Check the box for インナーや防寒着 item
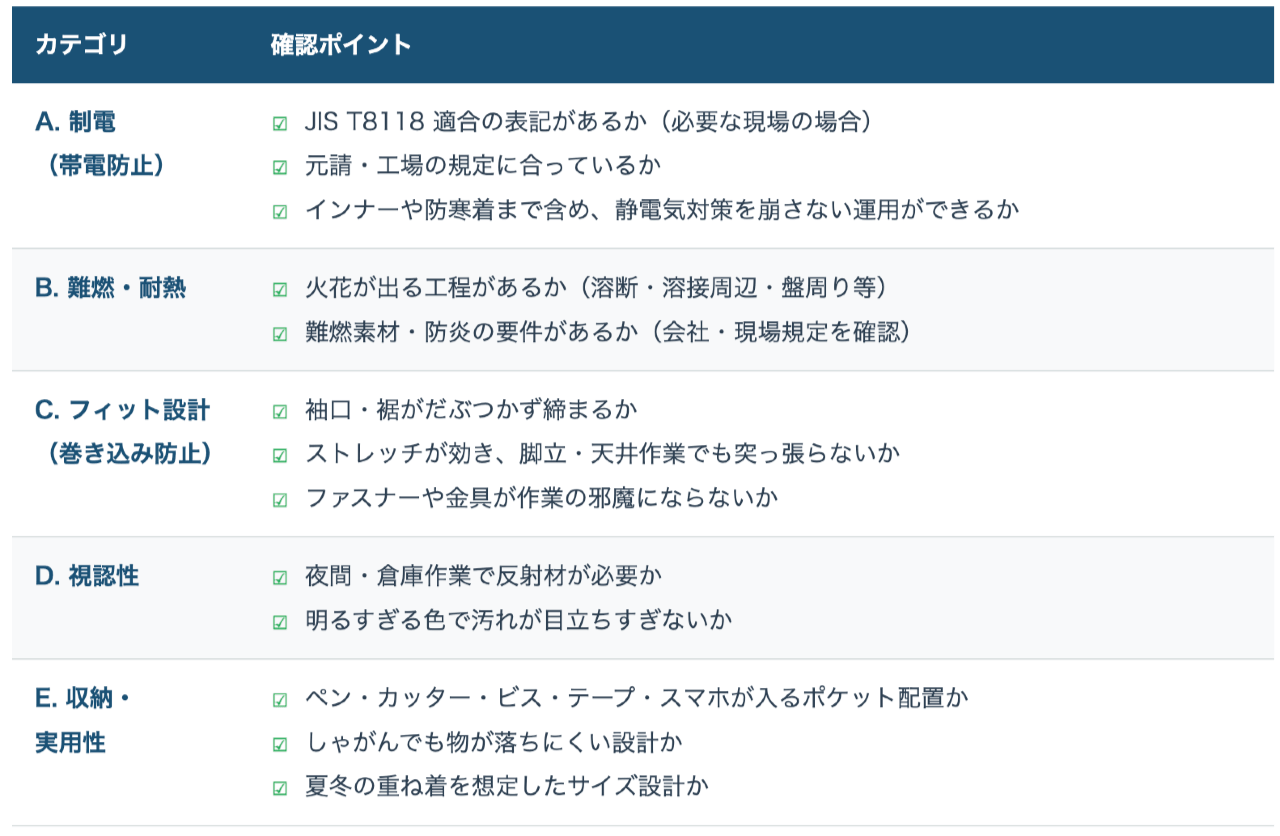 [x=280, y=211]
